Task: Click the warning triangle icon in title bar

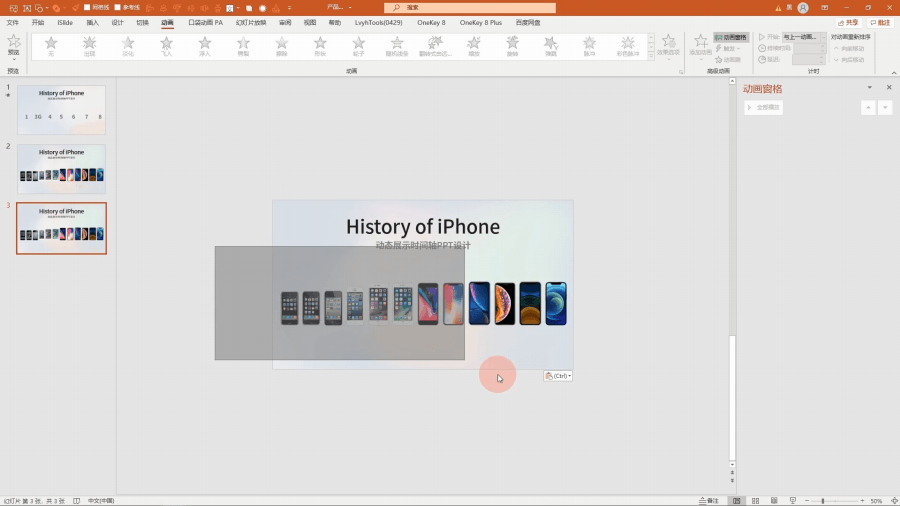Action: (x=778, y=8)
